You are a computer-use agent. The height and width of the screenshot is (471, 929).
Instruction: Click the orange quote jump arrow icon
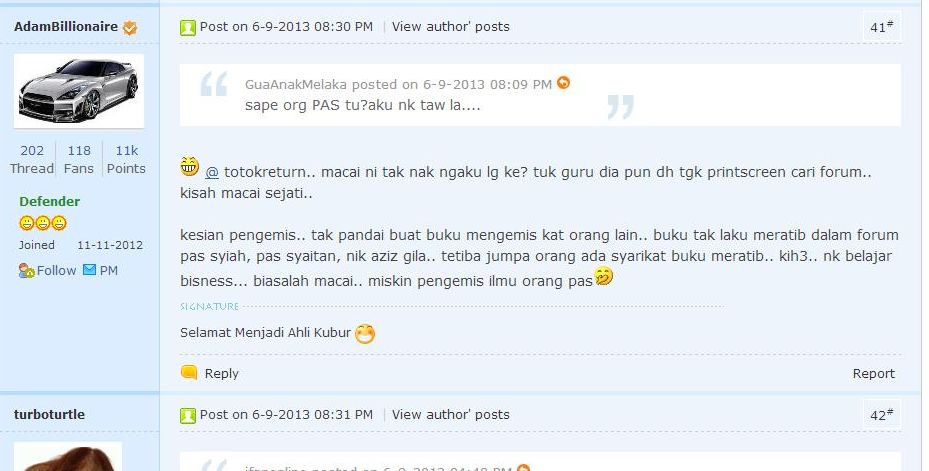coord(563,83)
